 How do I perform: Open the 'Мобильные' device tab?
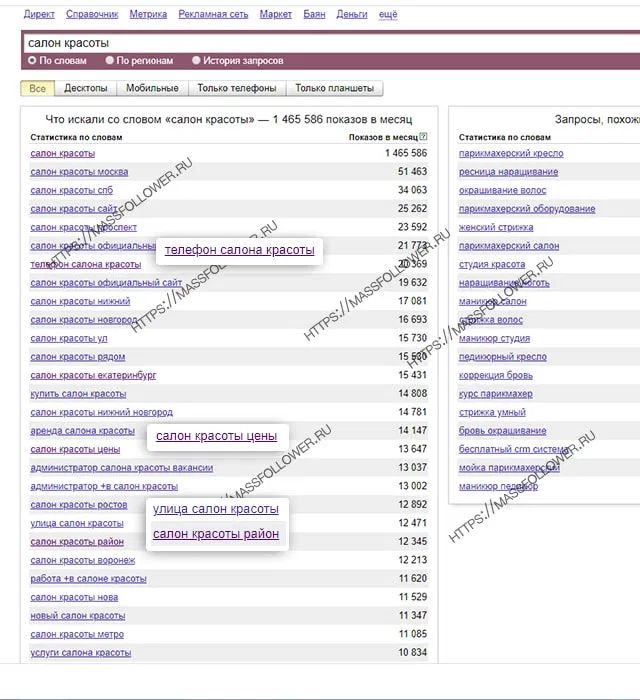coord(152,88)
